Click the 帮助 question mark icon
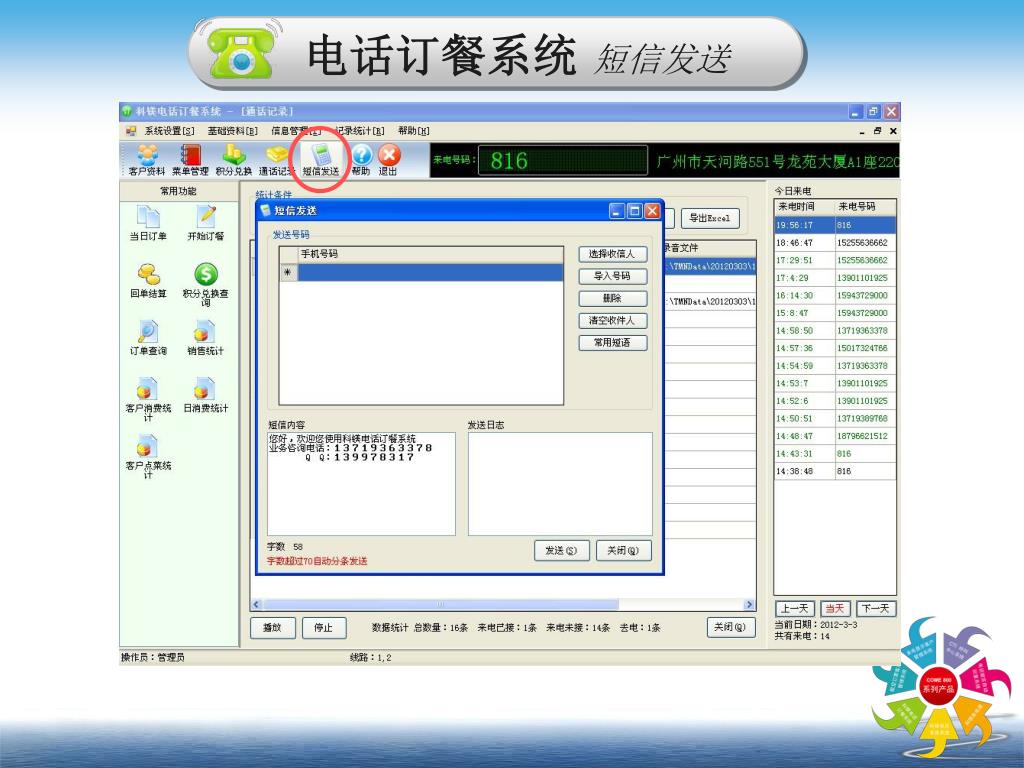 click(x=361, y=160)
